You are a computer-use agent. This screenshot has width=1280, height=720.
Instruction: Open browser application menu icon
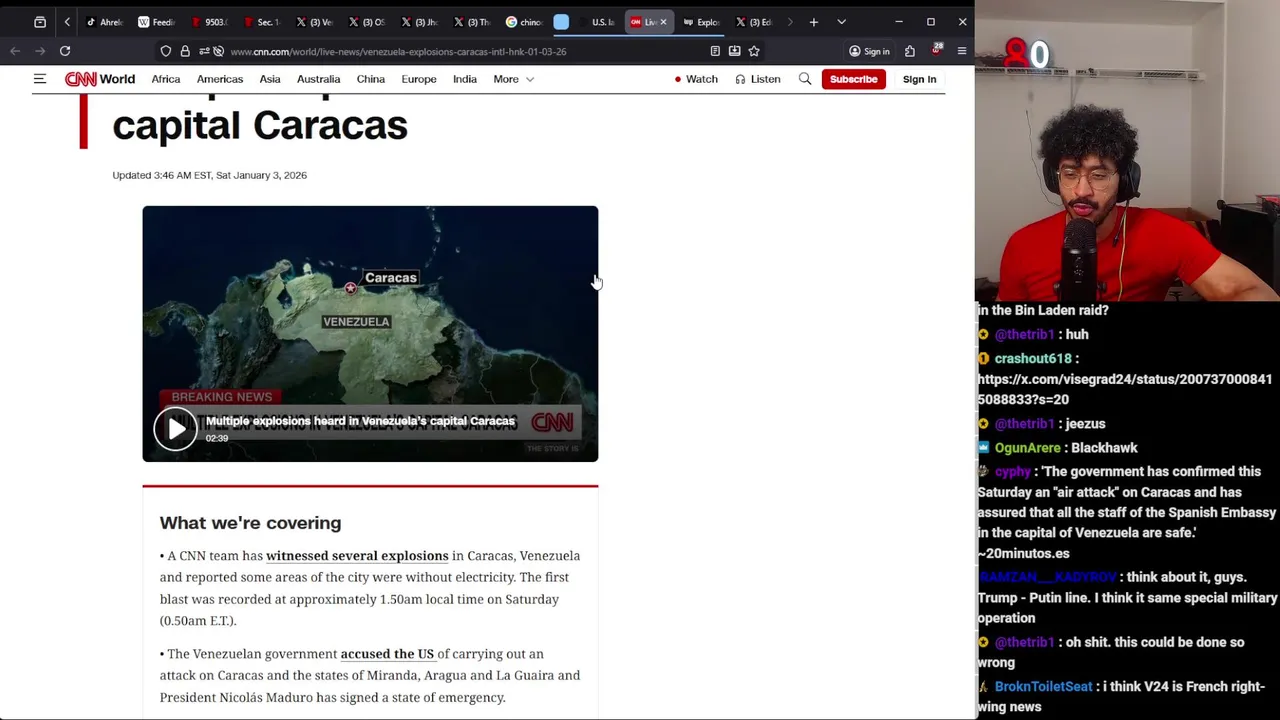[x=962, y=51]
